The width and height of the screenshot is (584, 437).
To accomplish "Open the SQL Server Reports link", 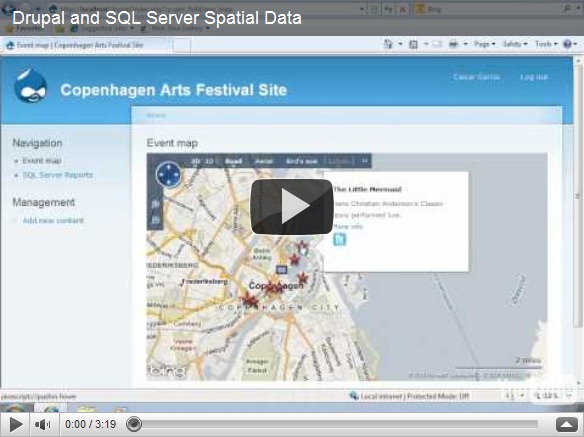I will 58,175.
